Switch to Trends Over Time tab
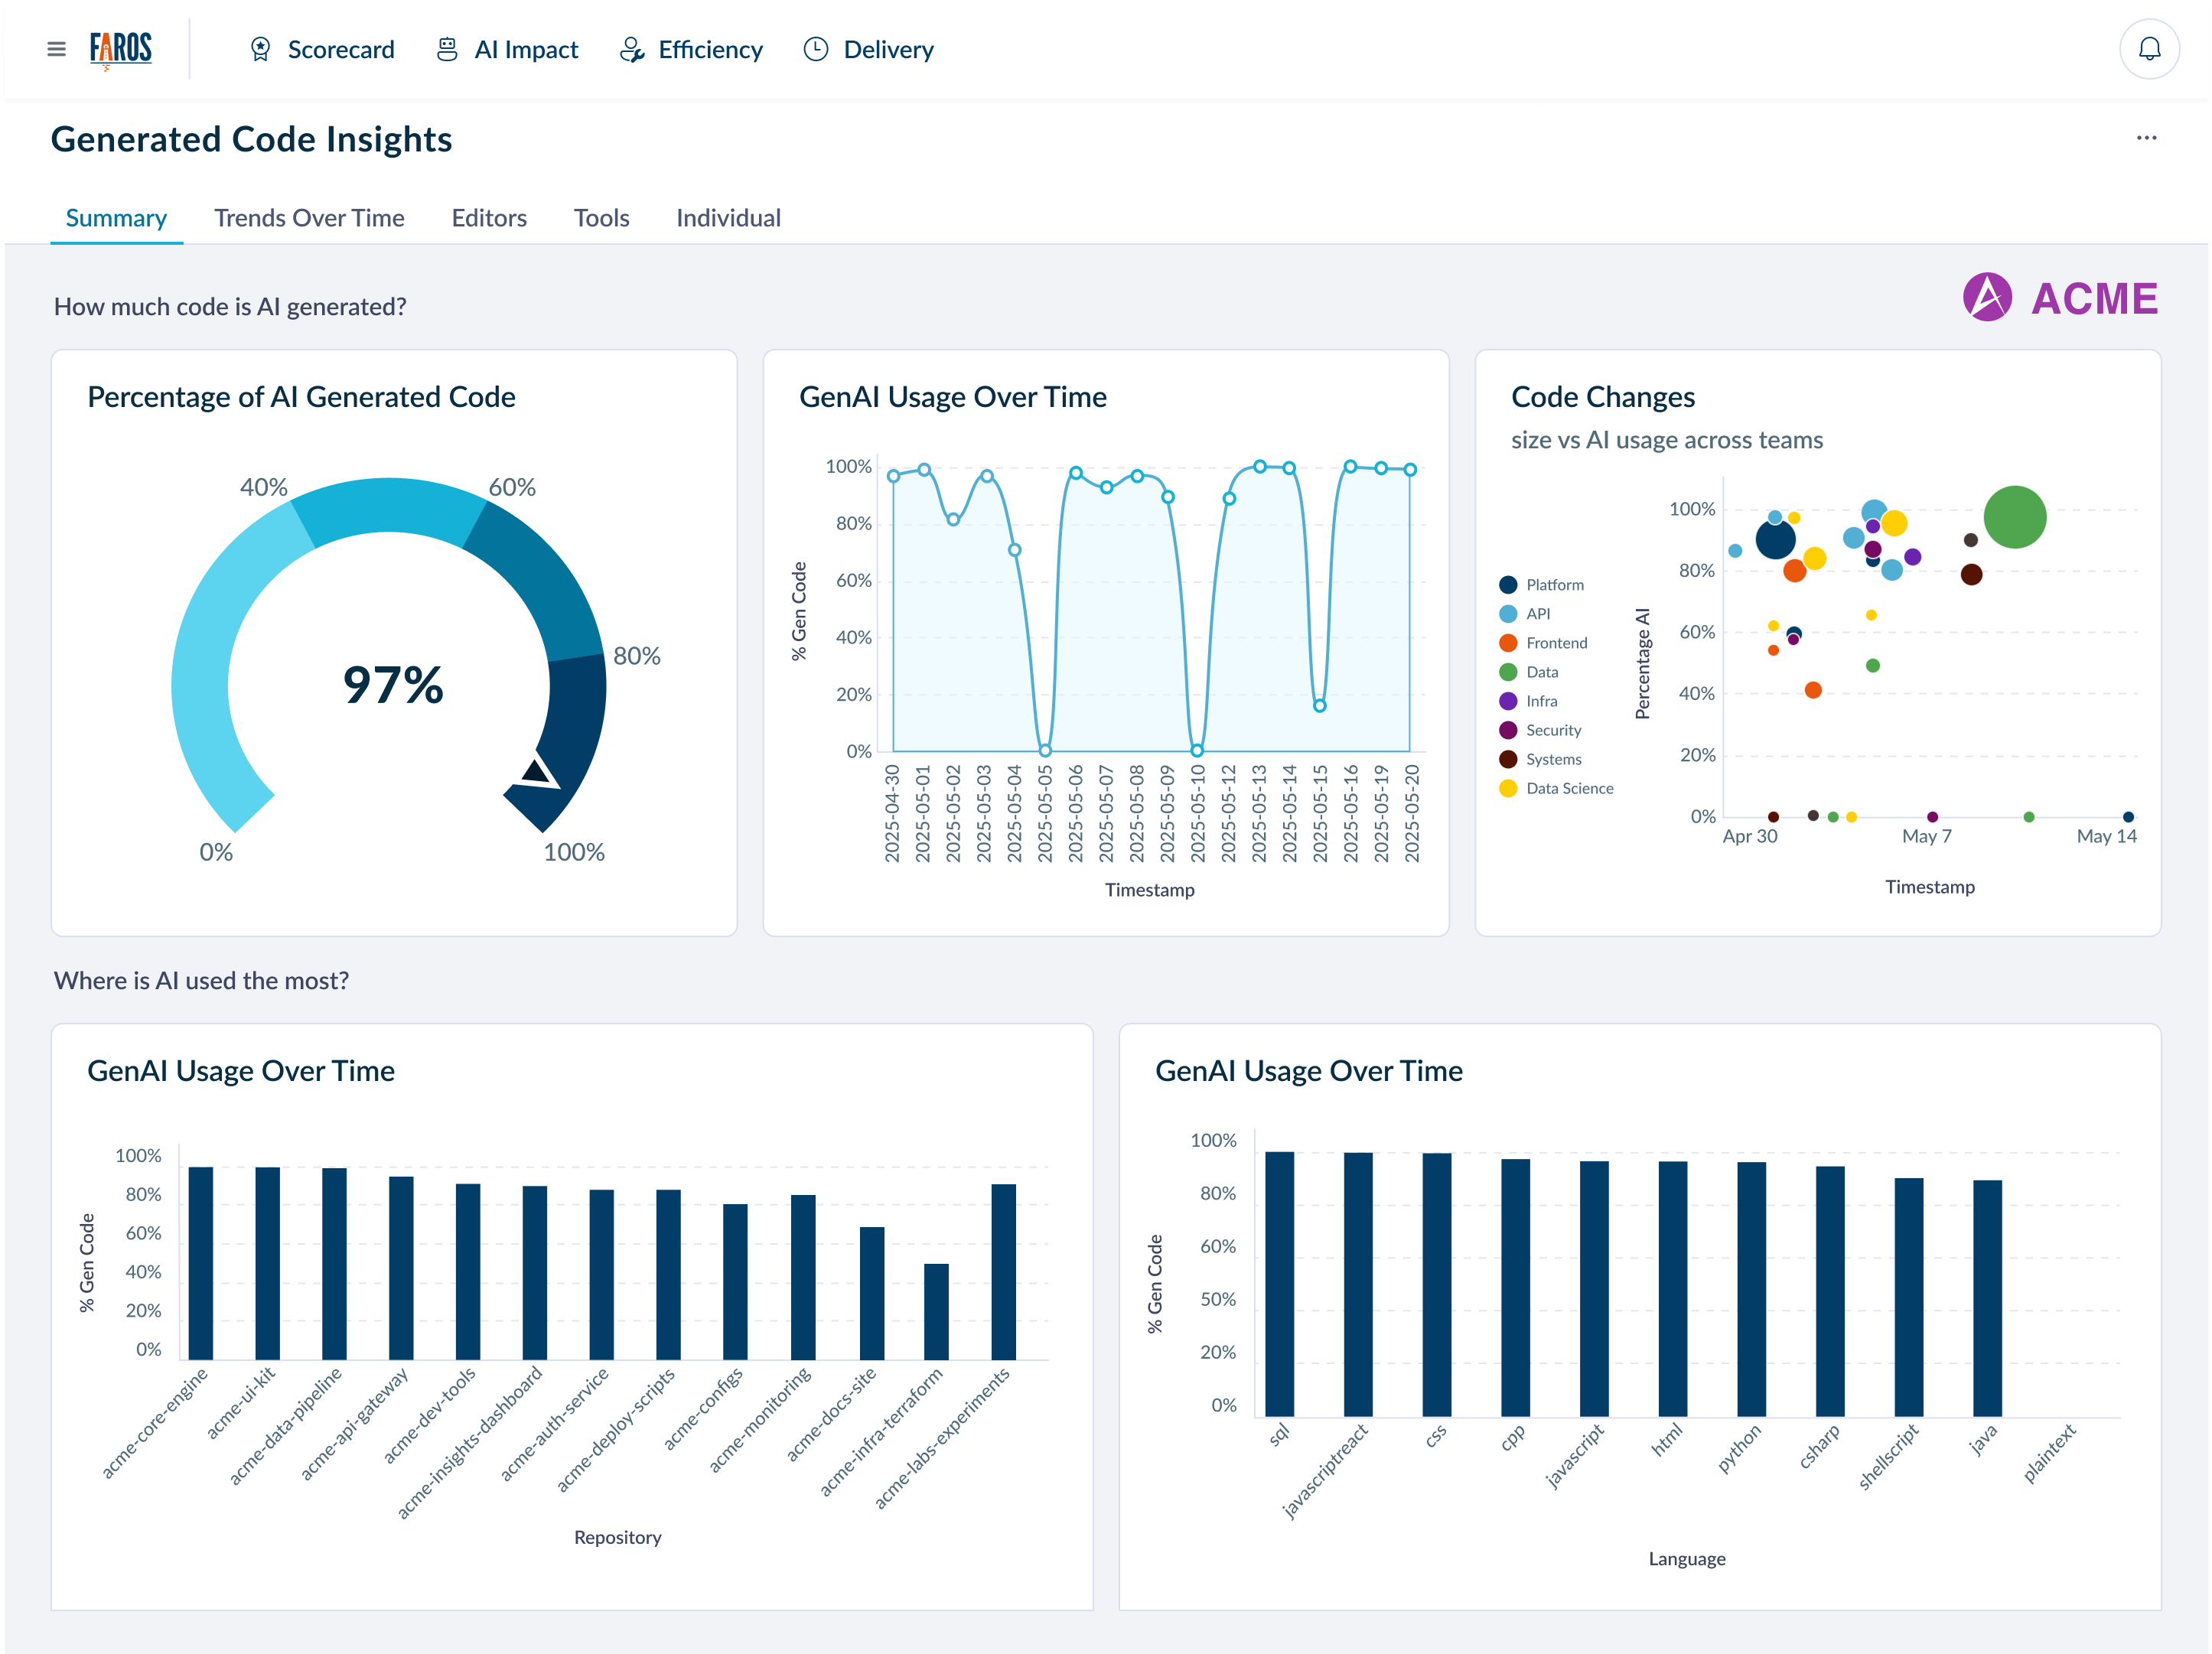The height and width of the screenshot is (1654, 2212). click(309, 218)
